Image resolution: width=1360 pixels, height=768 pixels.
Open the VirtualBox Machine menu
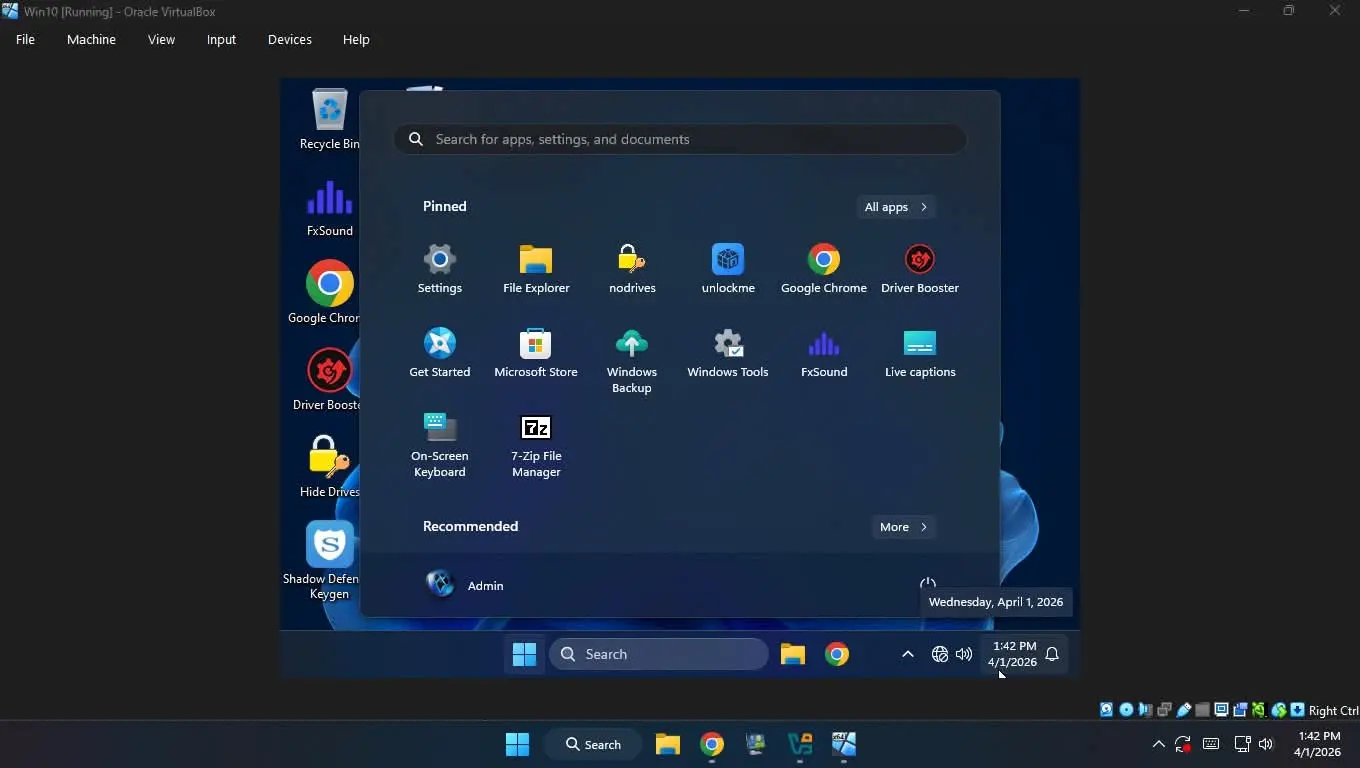click(x=91, y=39)
